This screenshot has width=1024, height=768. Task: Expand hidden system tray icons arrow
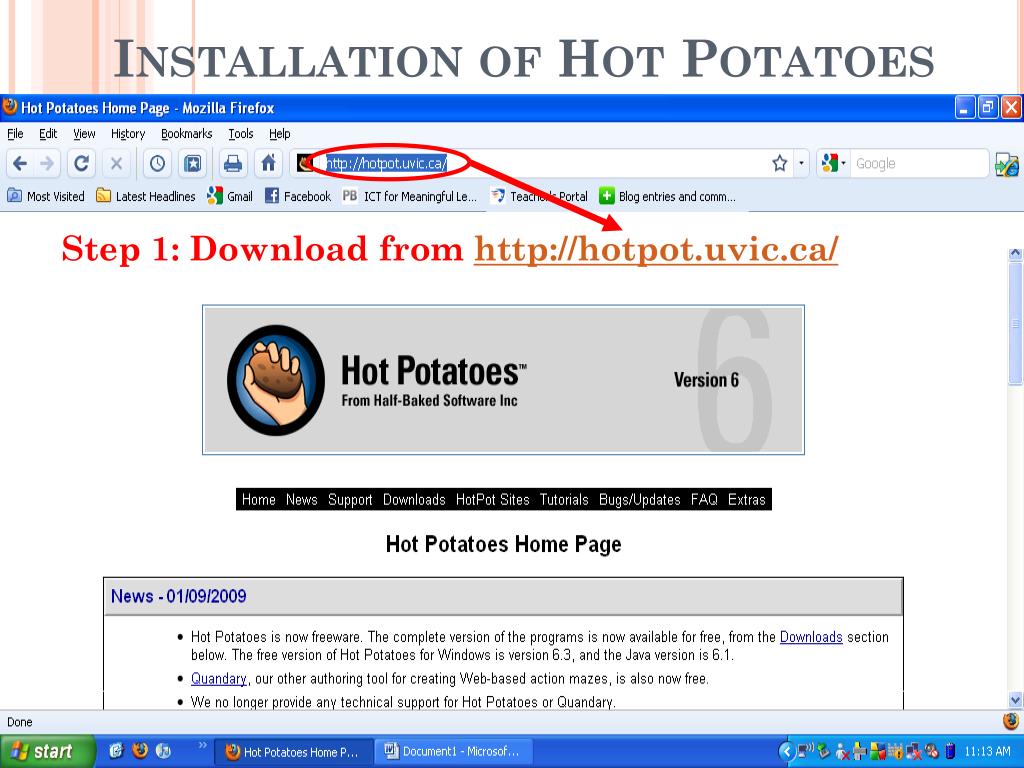coord(787,752)
